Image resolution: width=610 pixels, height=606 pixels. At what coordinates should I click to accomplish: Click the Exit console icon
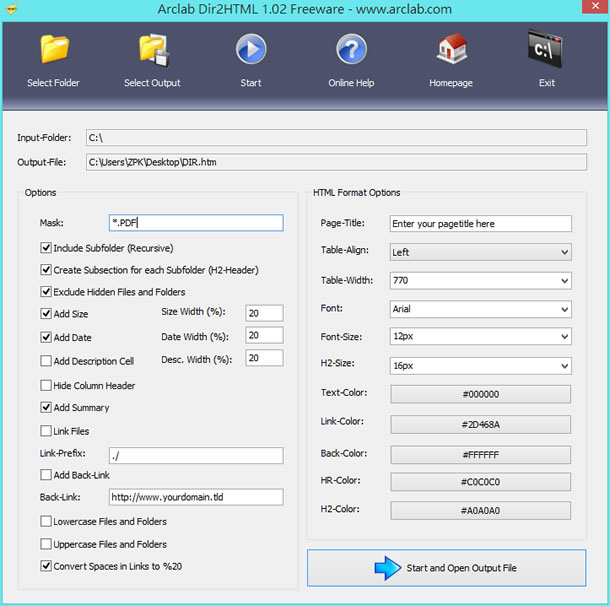coord(546,50)
